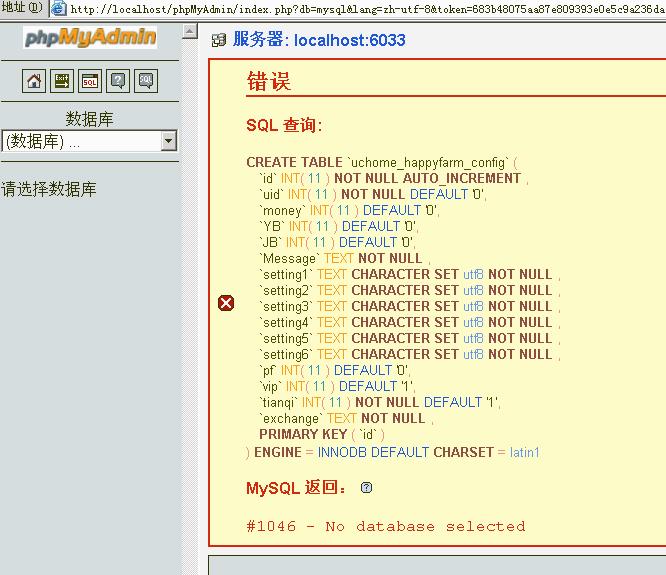The width and height of the screenshot is (666, 575).
Task: Open the phpMyAdmin documentation help icon
Action: click(x=118, y=81)
